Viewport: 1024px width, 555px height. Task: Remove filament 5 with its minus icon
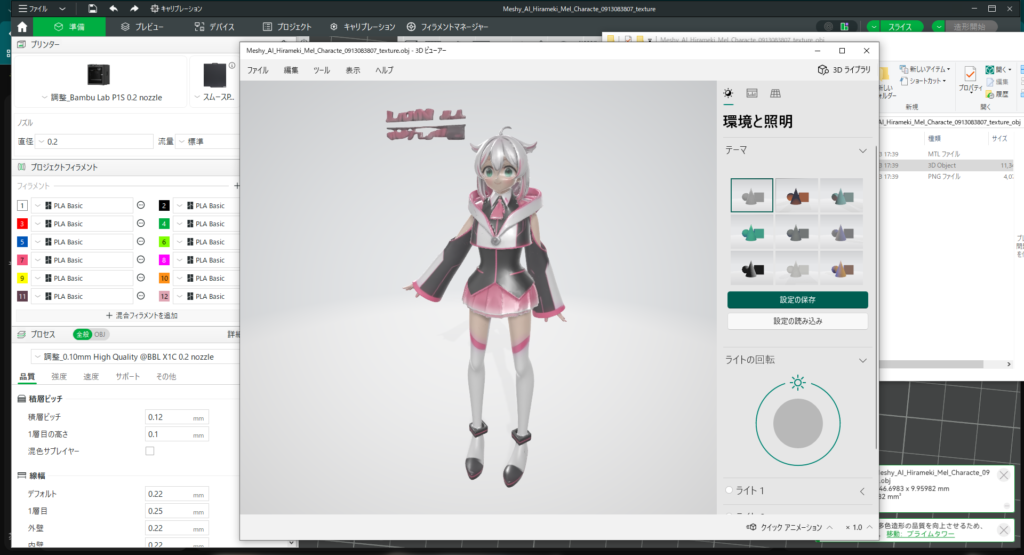pyautogui.click(x=140, y=242)
